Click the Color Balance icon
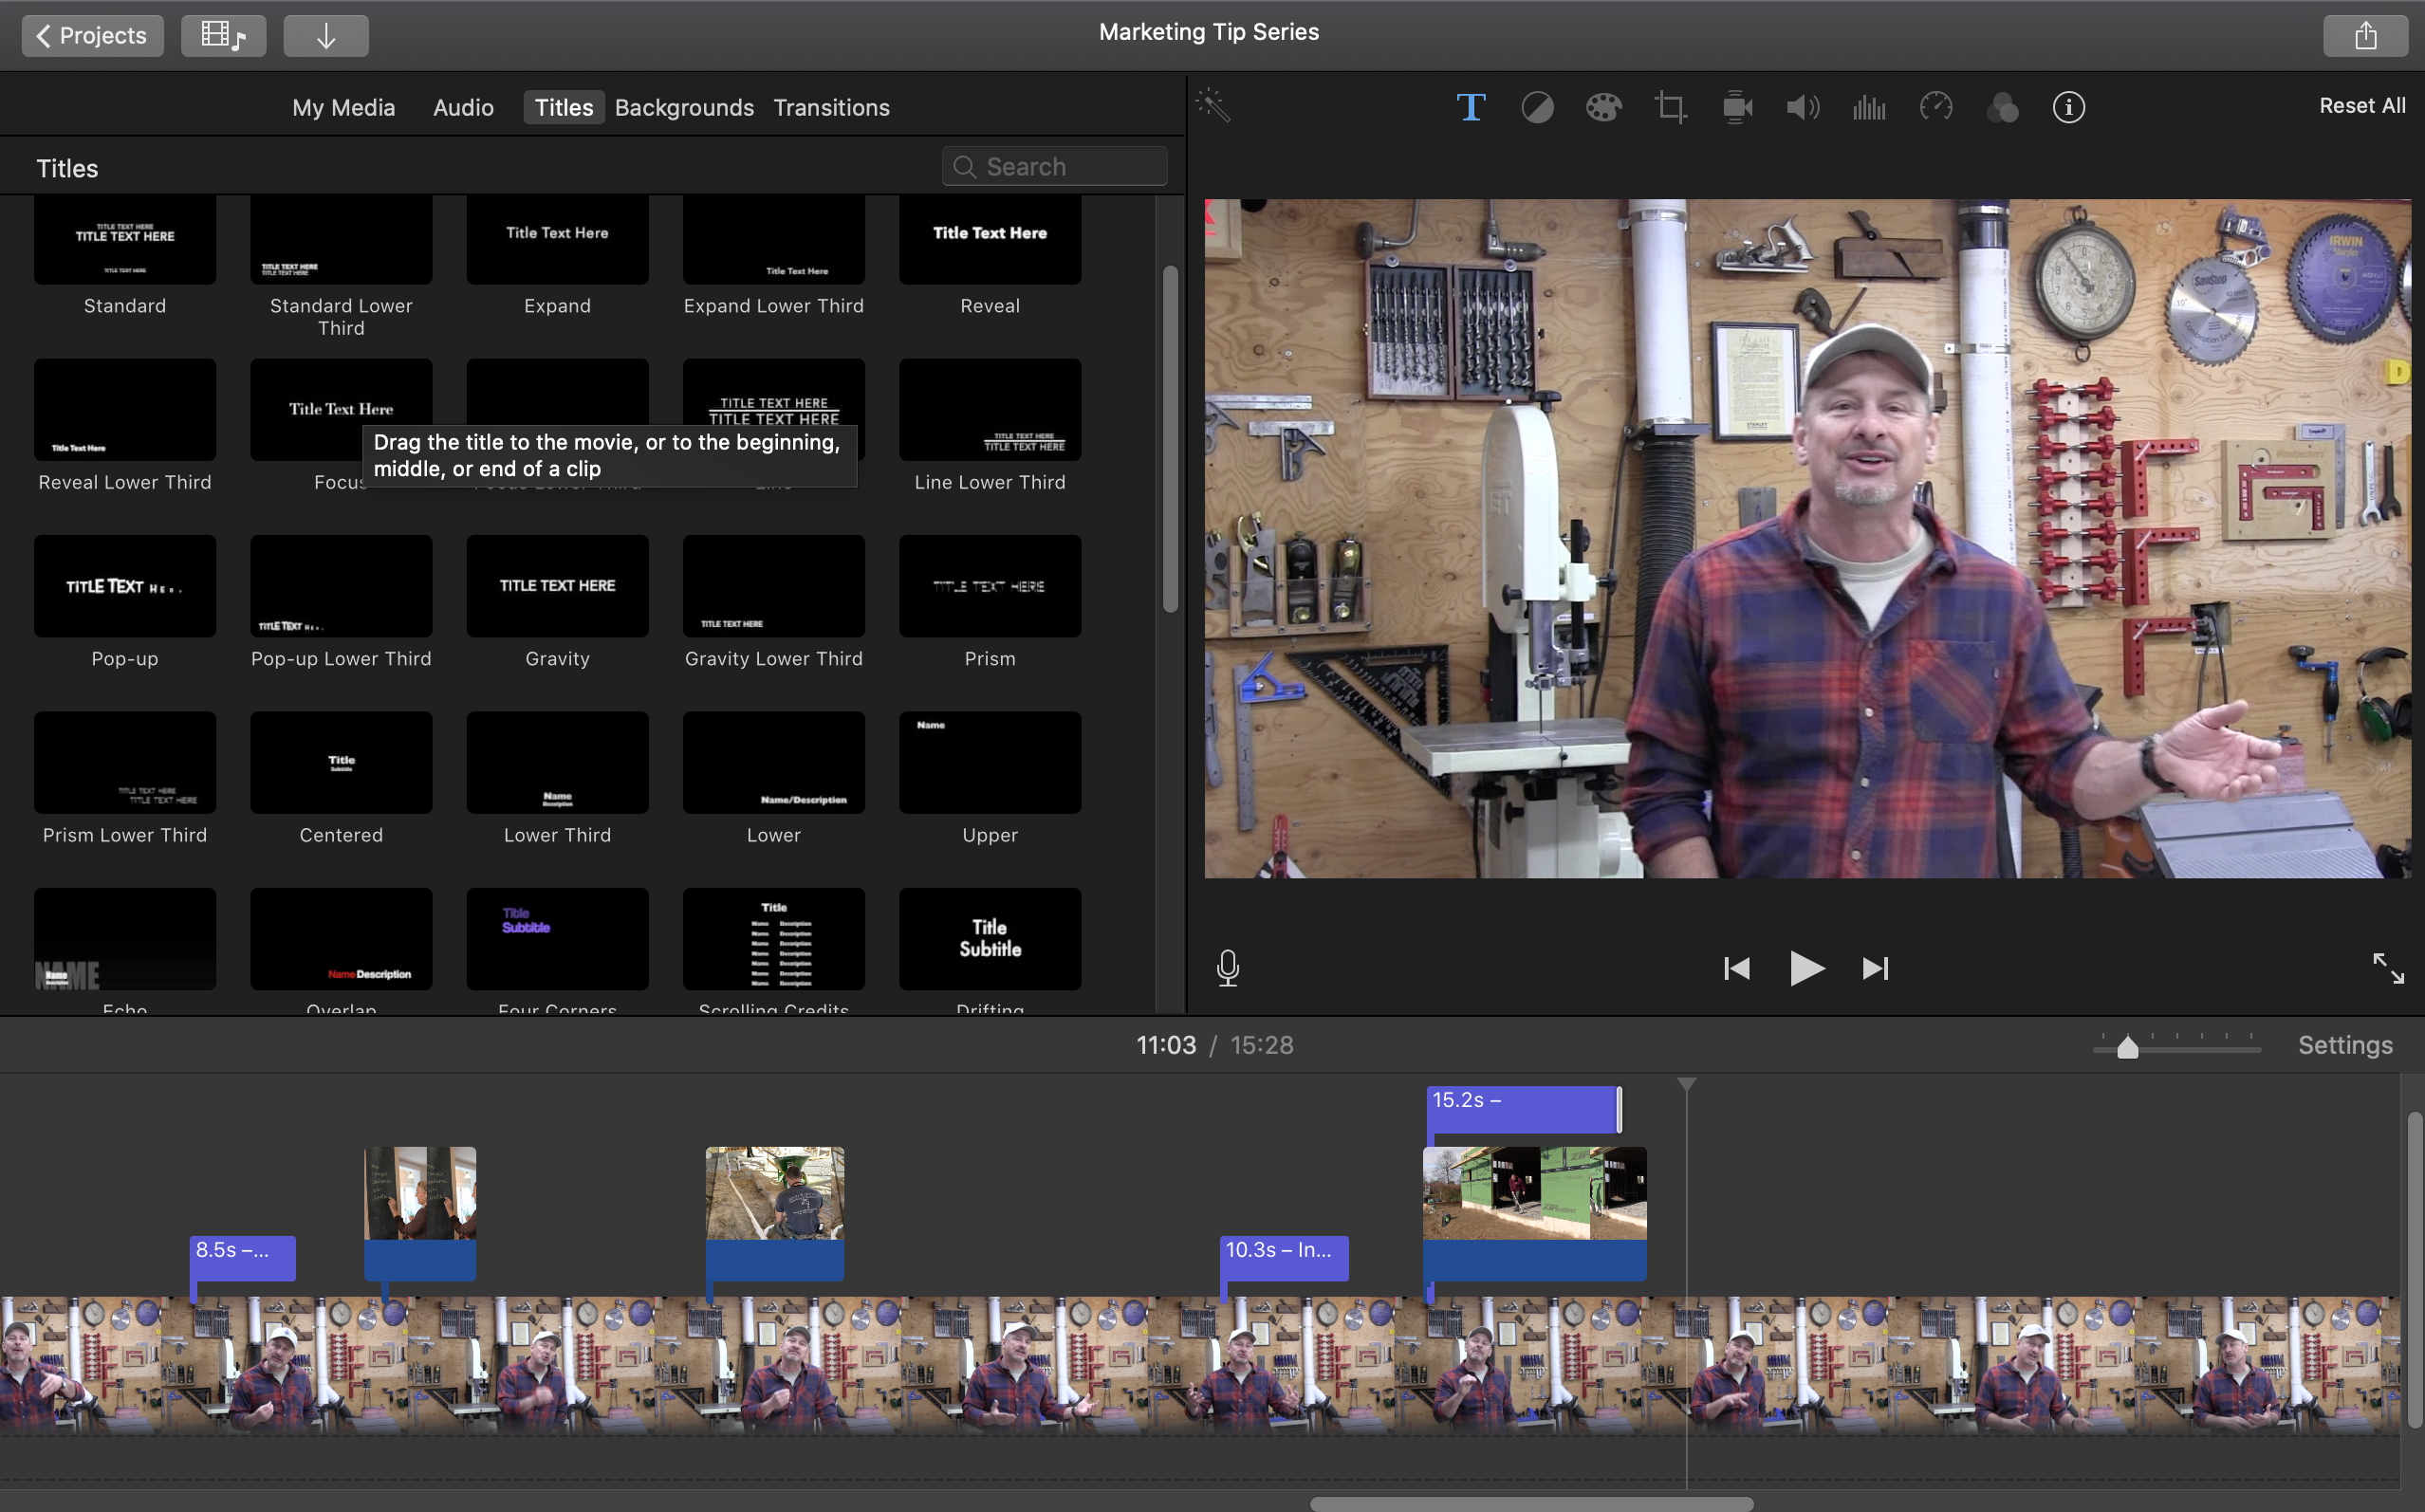The image size is (2425, 1512). tap(1537, 107)
